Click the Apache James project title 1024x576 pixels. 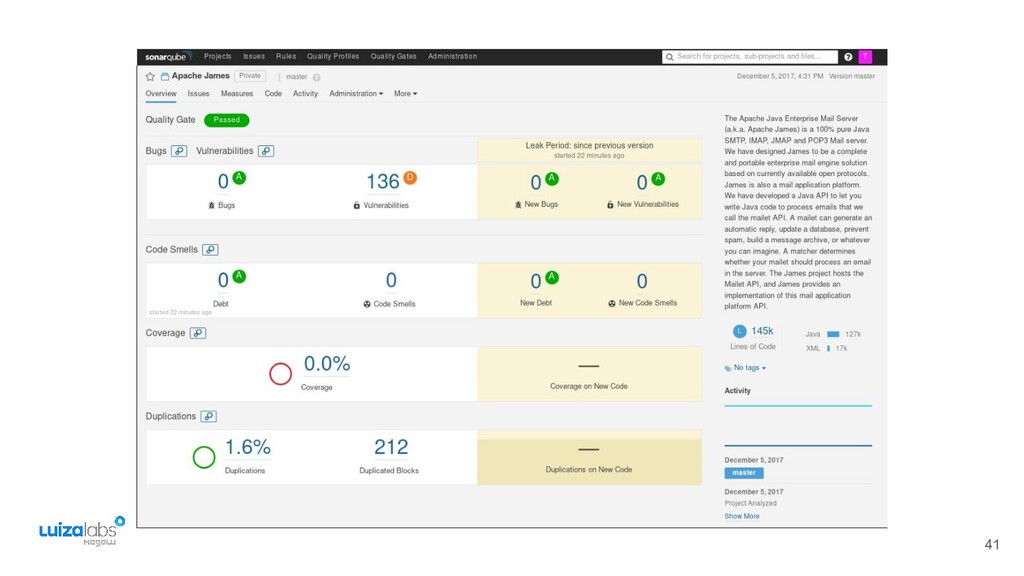point(200,76)
